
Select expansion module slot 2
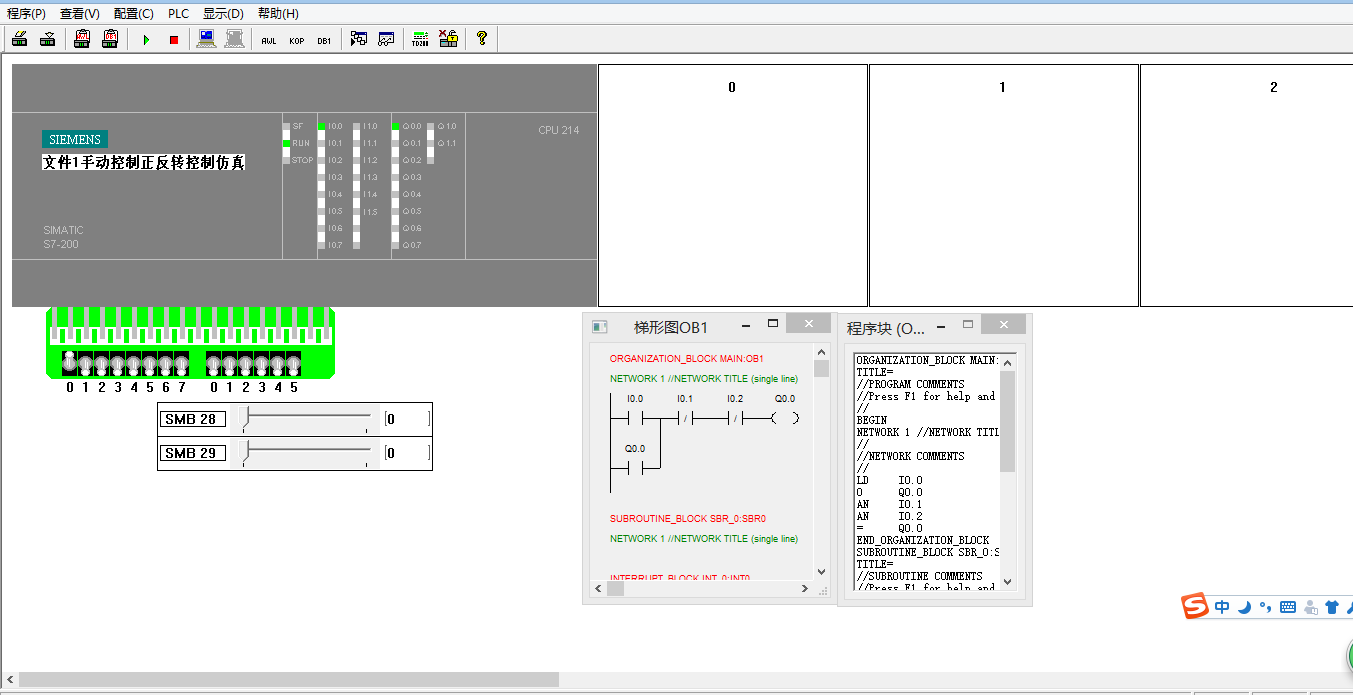(1246, 185)
